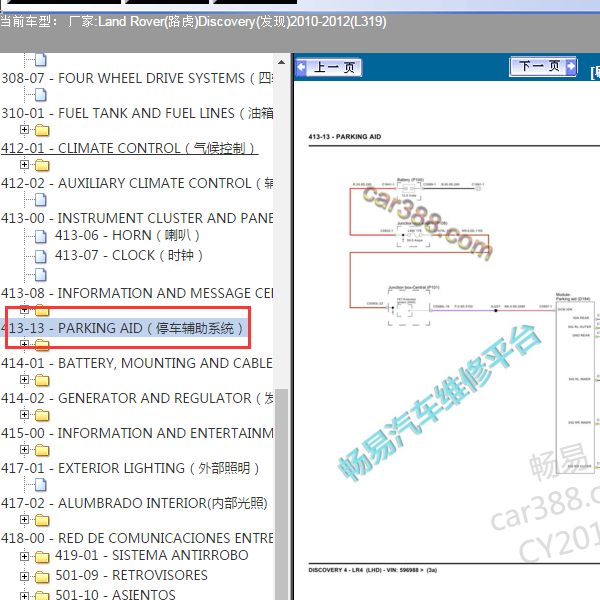Select 412-02 - AUXILIARY CLIMATE CONTROL
This screenshot has width=600, height=600.
[x=137, y=183]
